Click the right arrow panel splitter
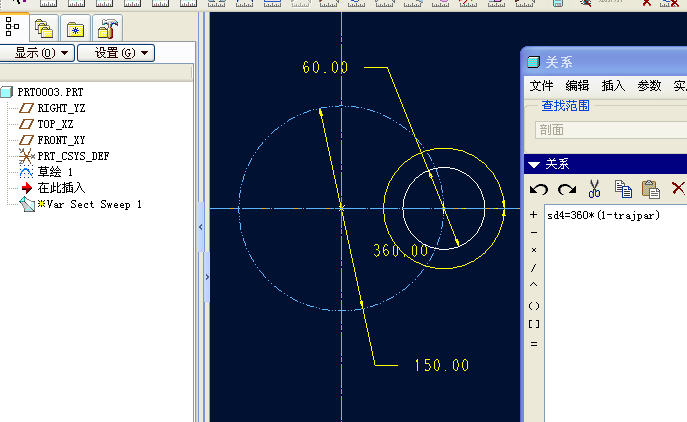 [x=207, y=277]
